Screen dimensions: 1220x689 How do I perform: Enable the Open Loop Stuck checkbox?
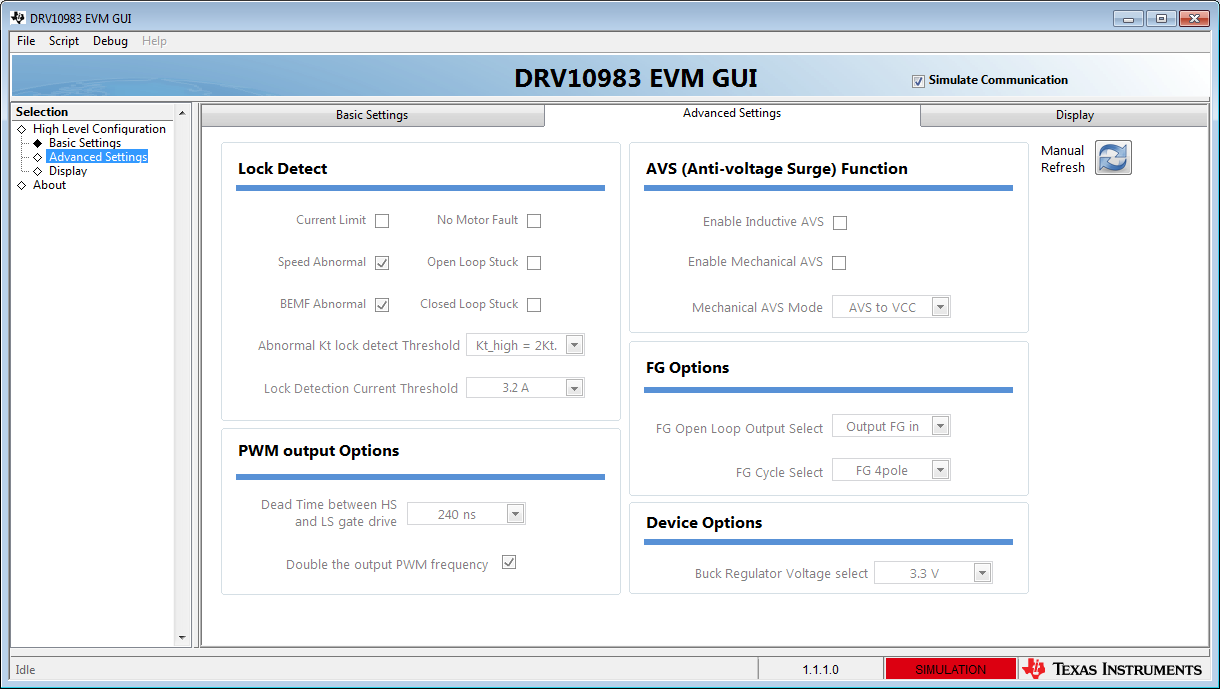[x=534, y=263]
